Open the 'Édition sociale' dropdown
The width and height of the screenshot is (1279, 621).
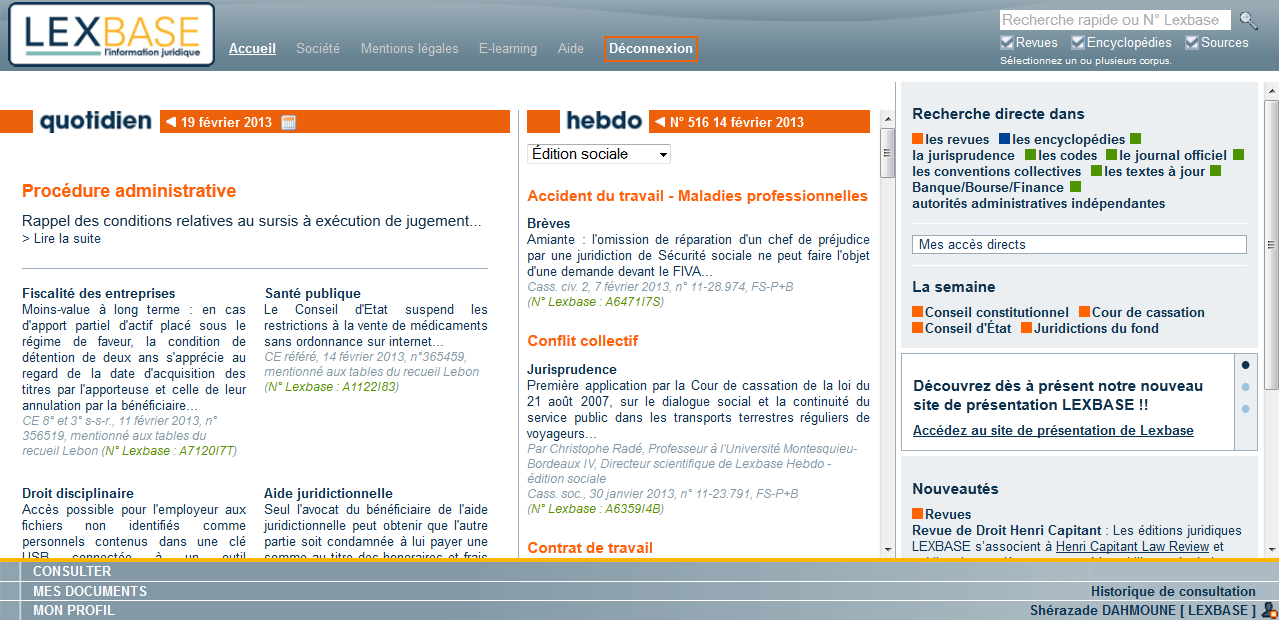click(x=599, y=154)
